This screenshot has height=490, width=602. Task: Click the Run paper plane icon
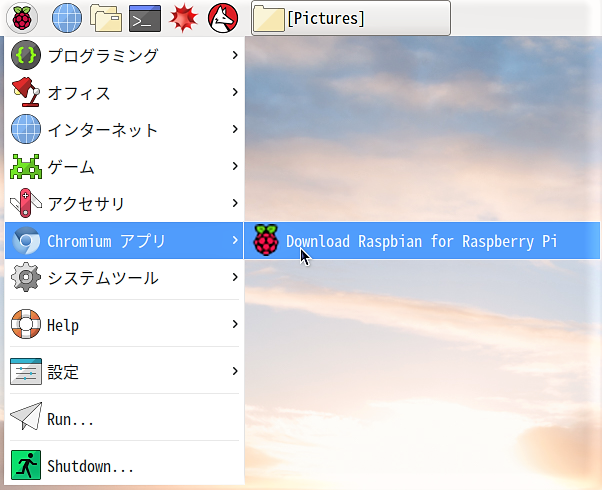coord(26,417)
